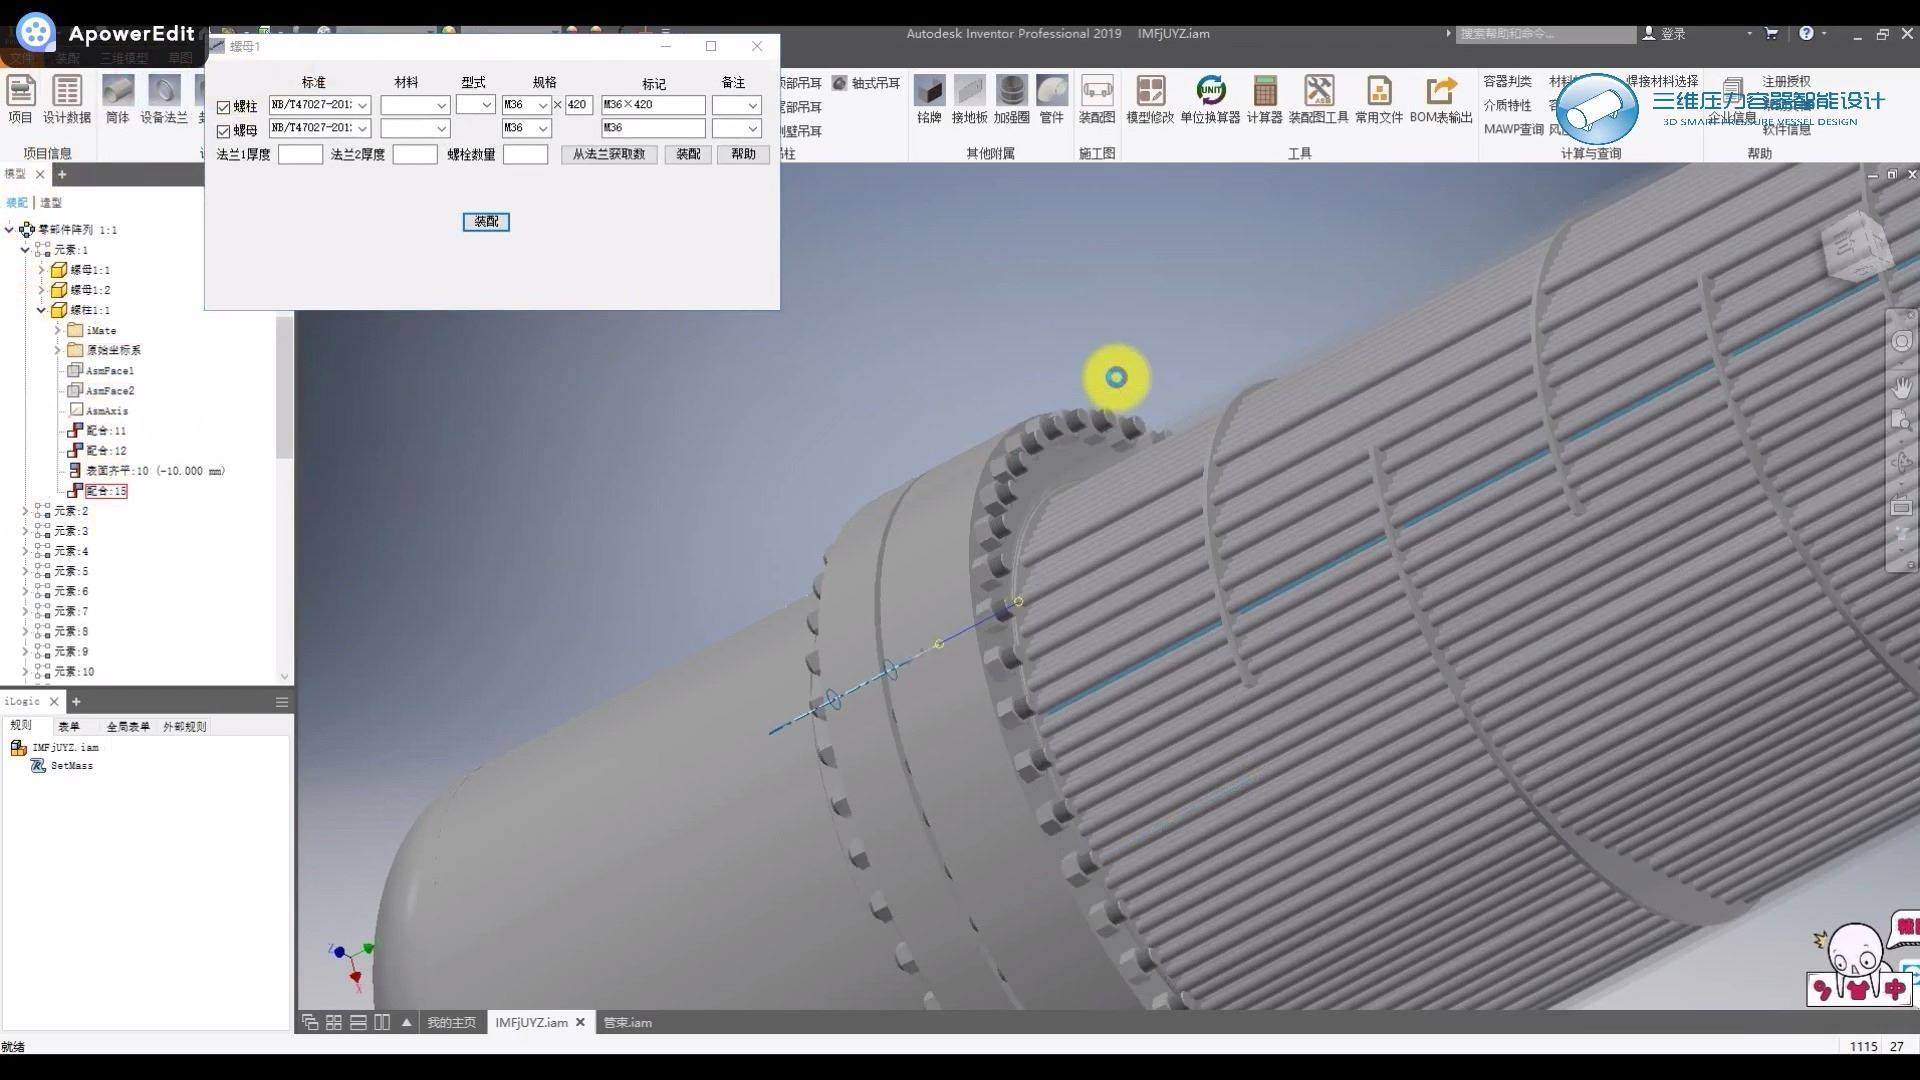The image size is (1920, 1080).
Task: Launch the 模型修改 model modify tool
Action: point(1150,100)
